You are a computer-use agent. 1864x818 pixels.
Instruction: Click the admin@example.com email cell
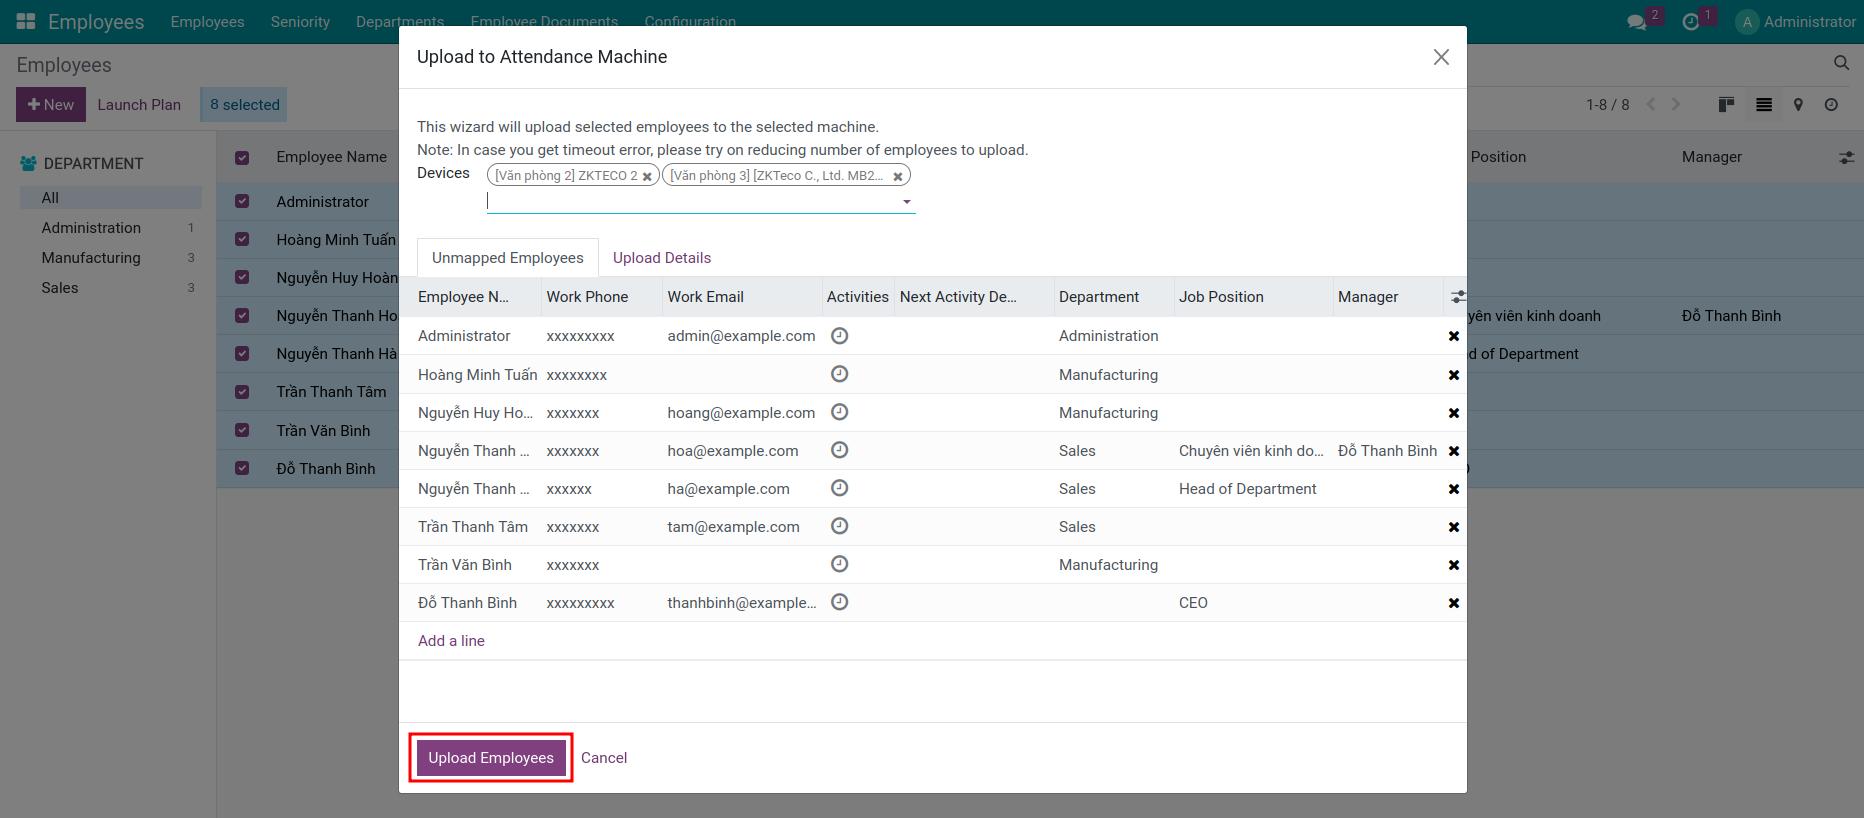point(741,336)
